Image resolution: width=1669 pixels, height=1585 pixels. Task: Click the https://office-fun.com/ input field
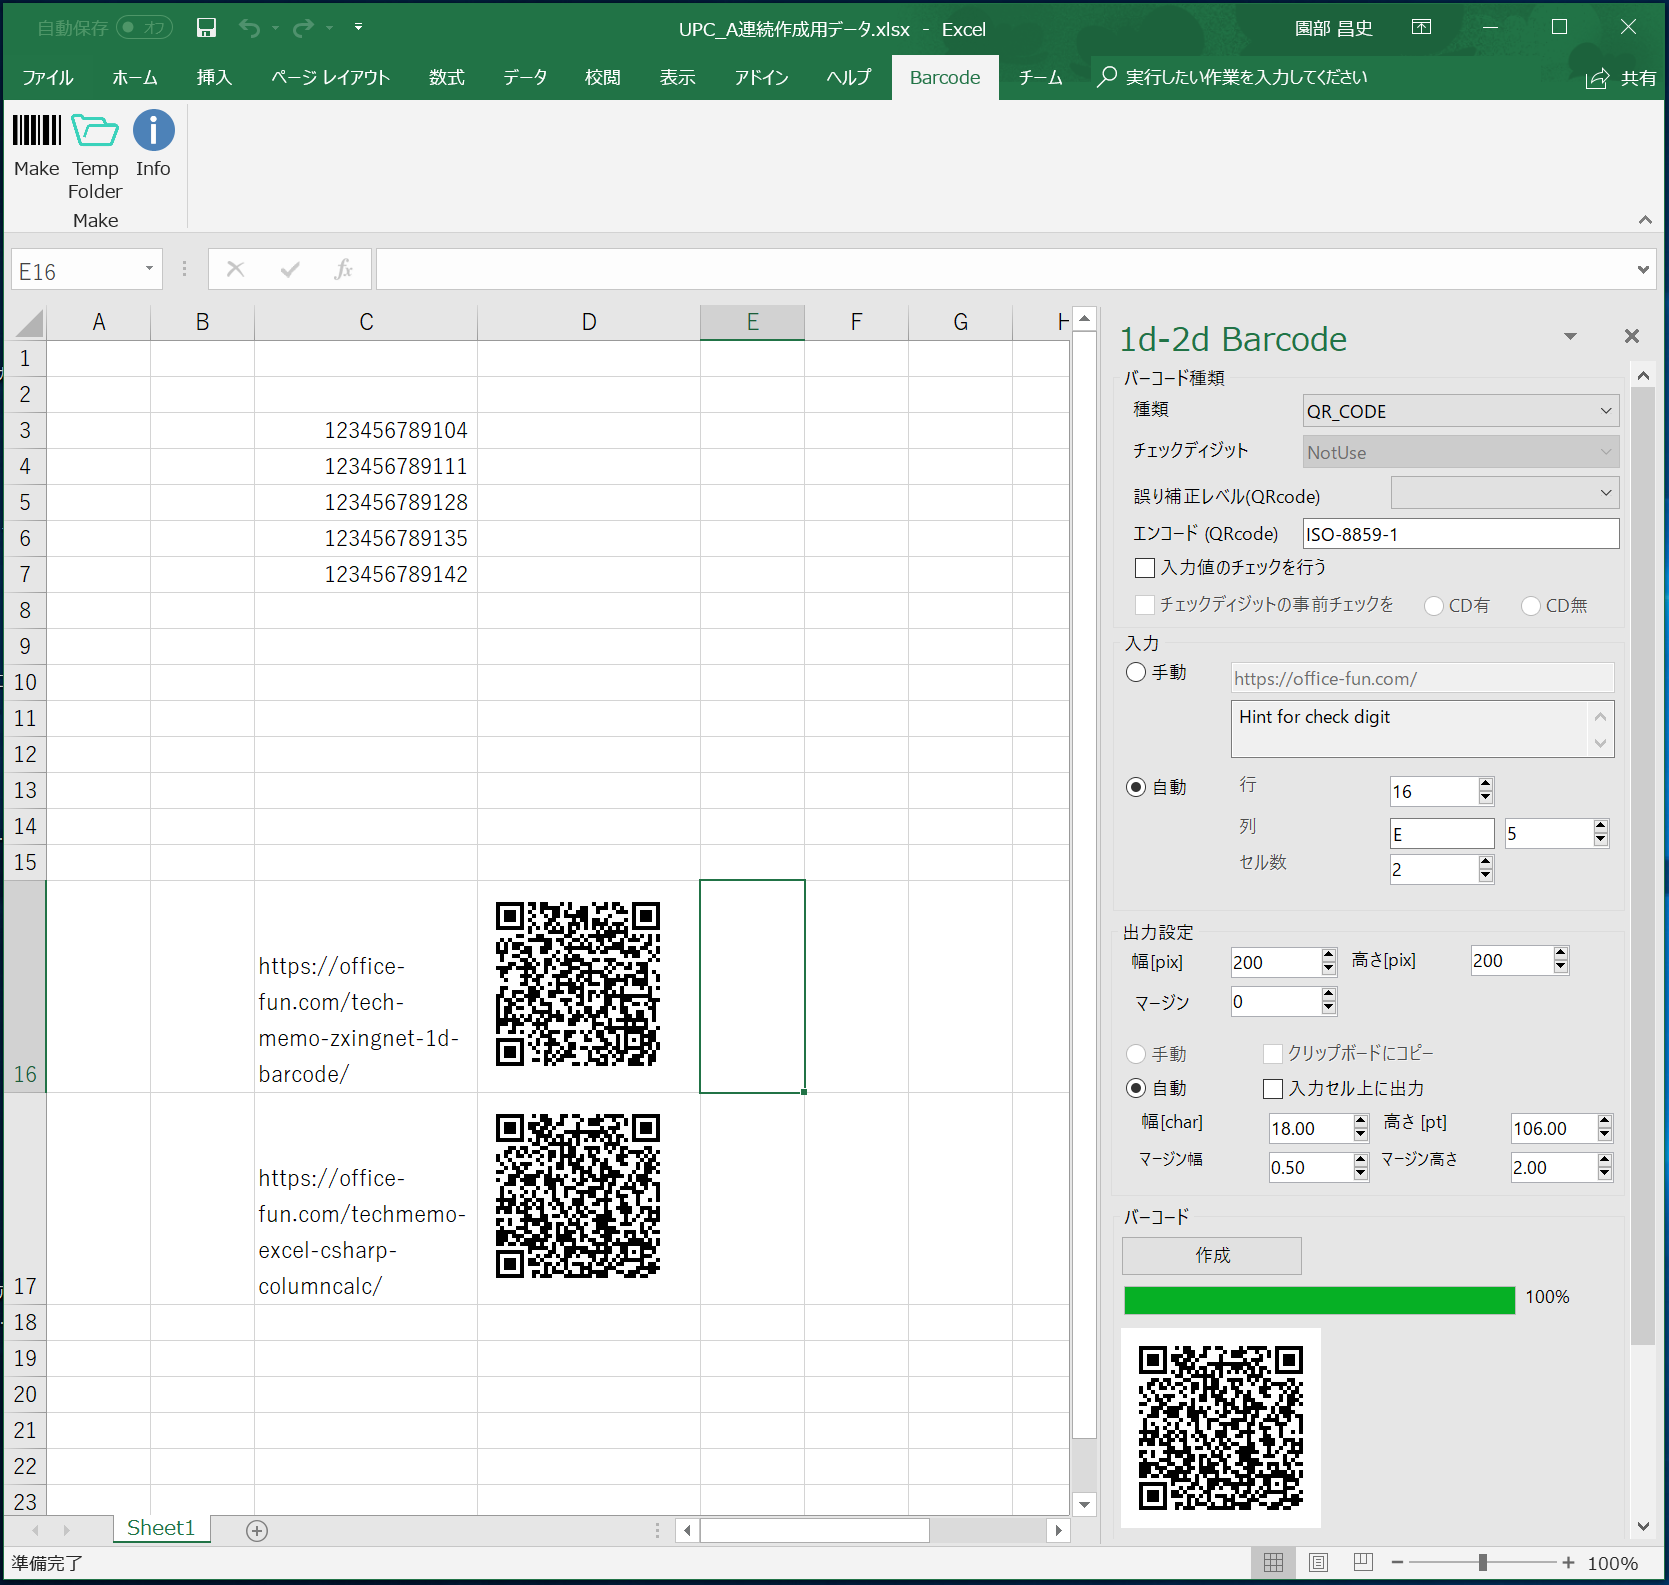1422,678
